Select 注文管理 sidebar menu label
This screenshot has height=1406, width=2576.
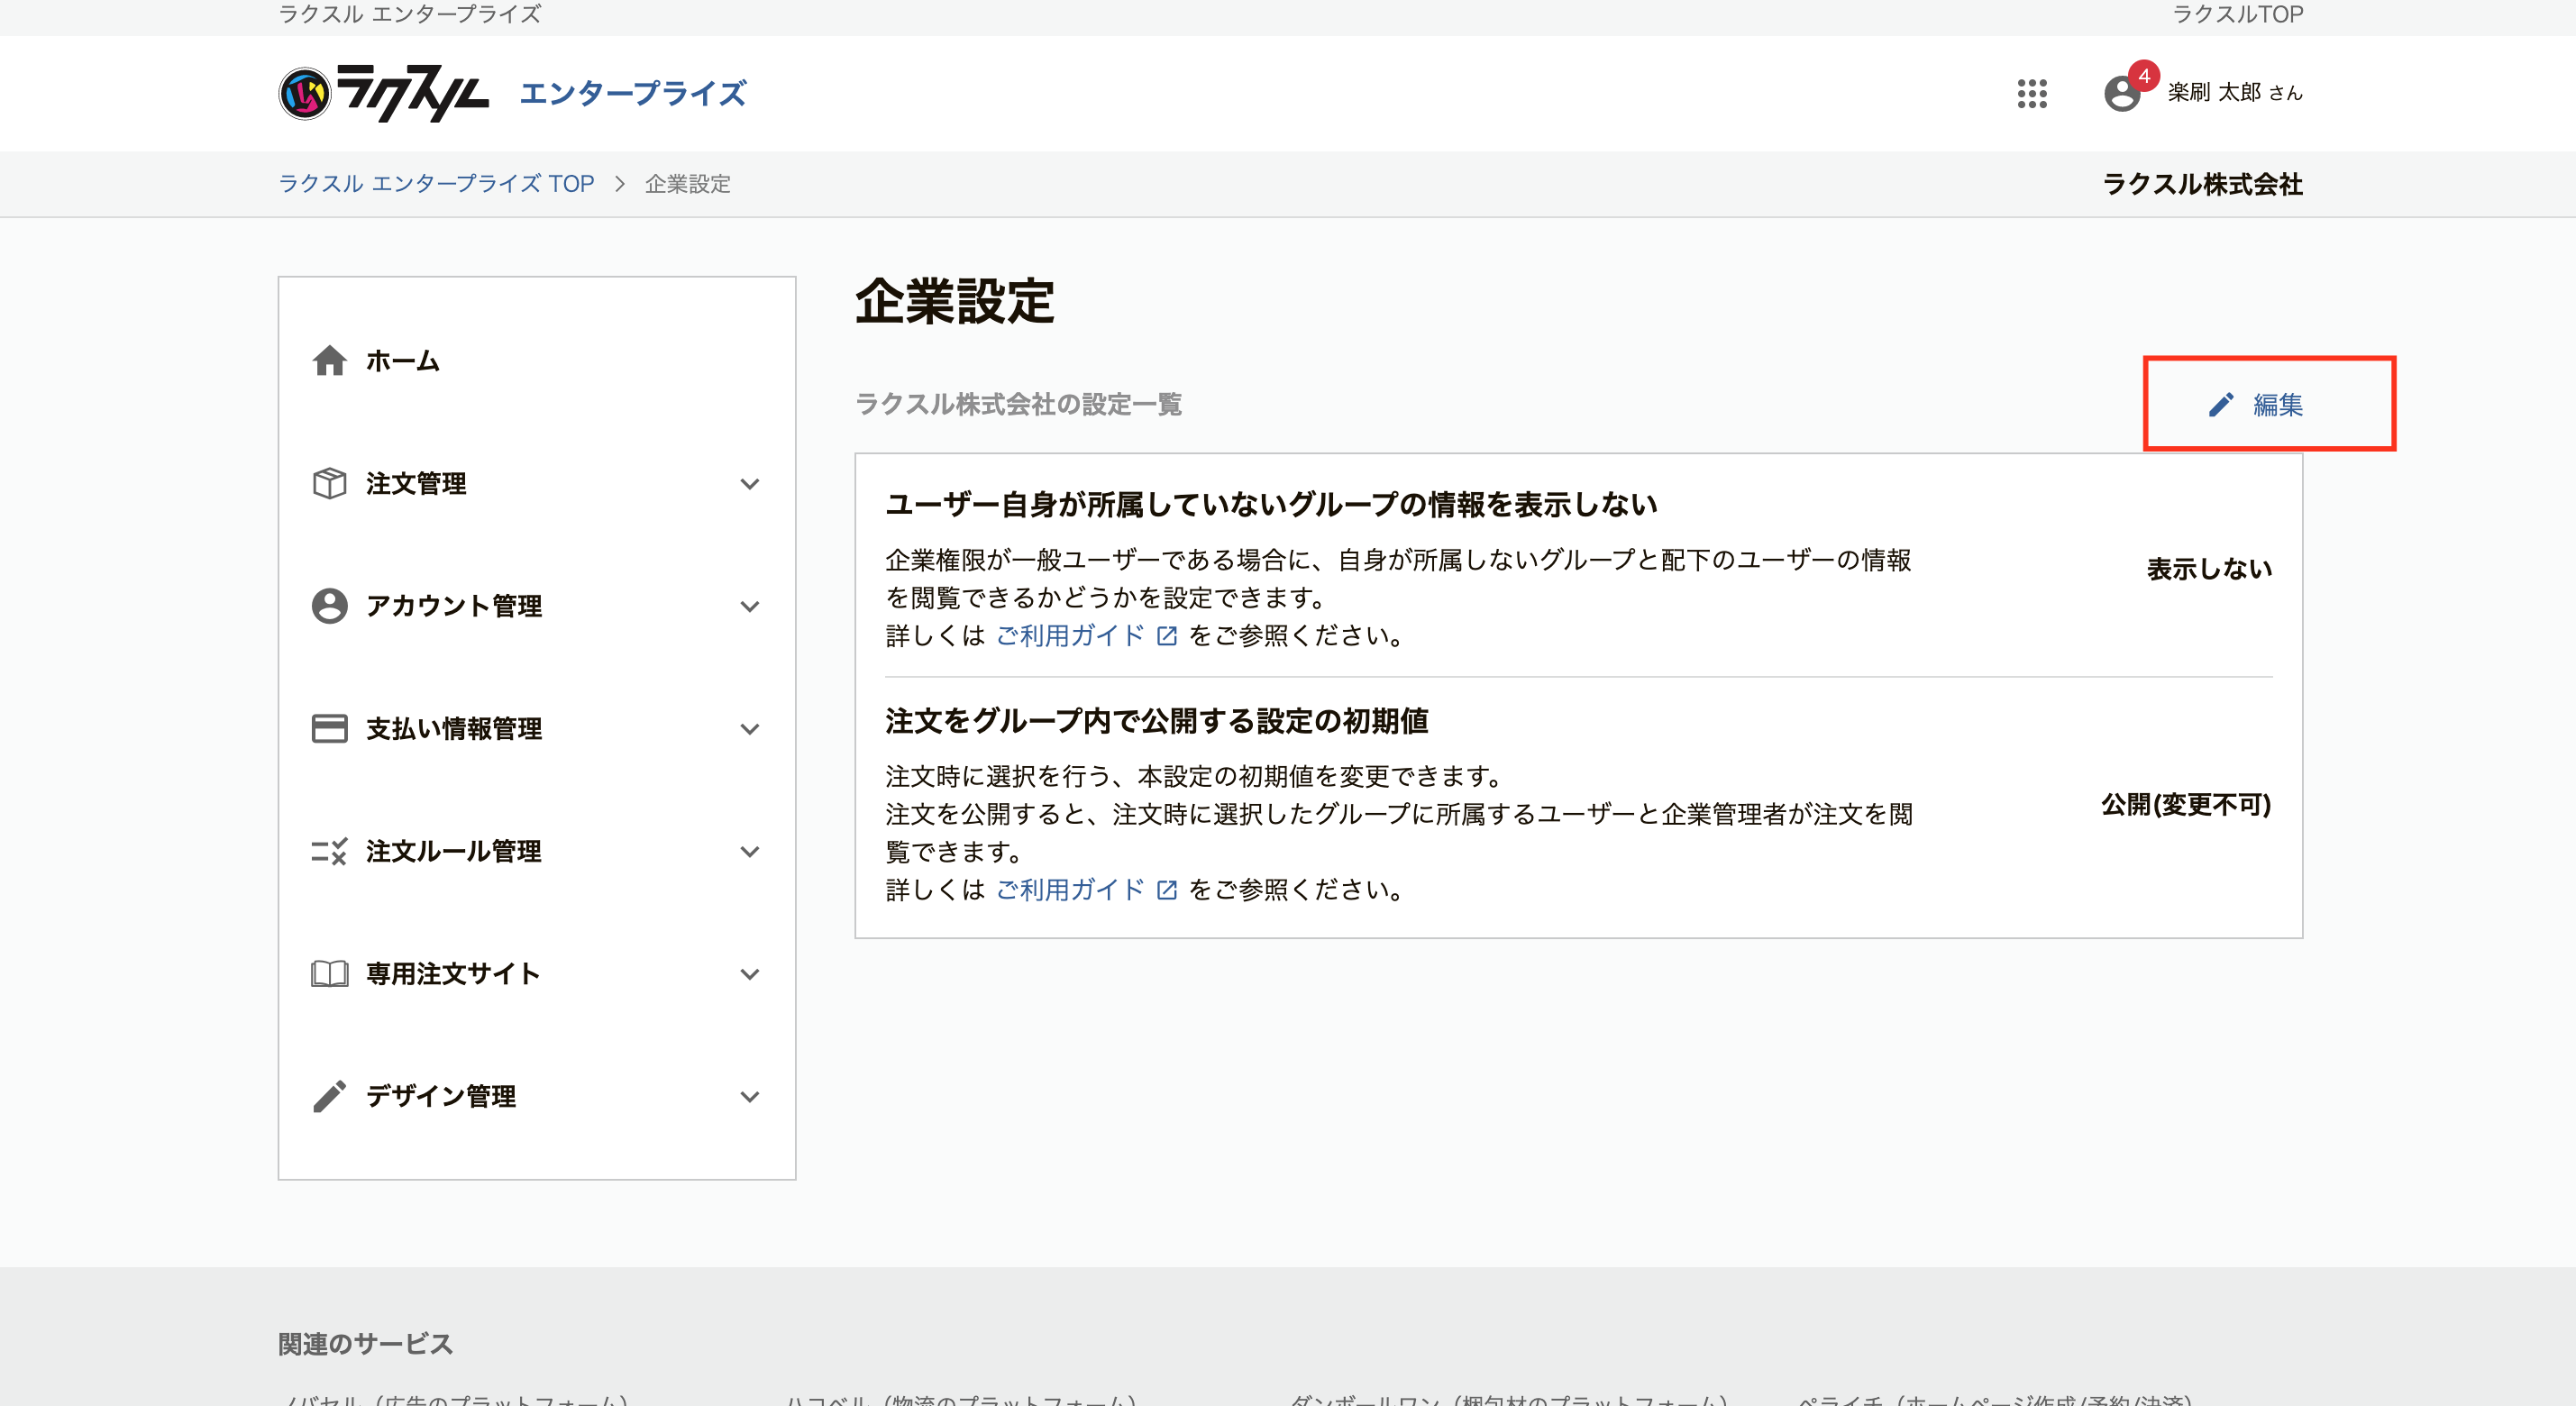416,484
